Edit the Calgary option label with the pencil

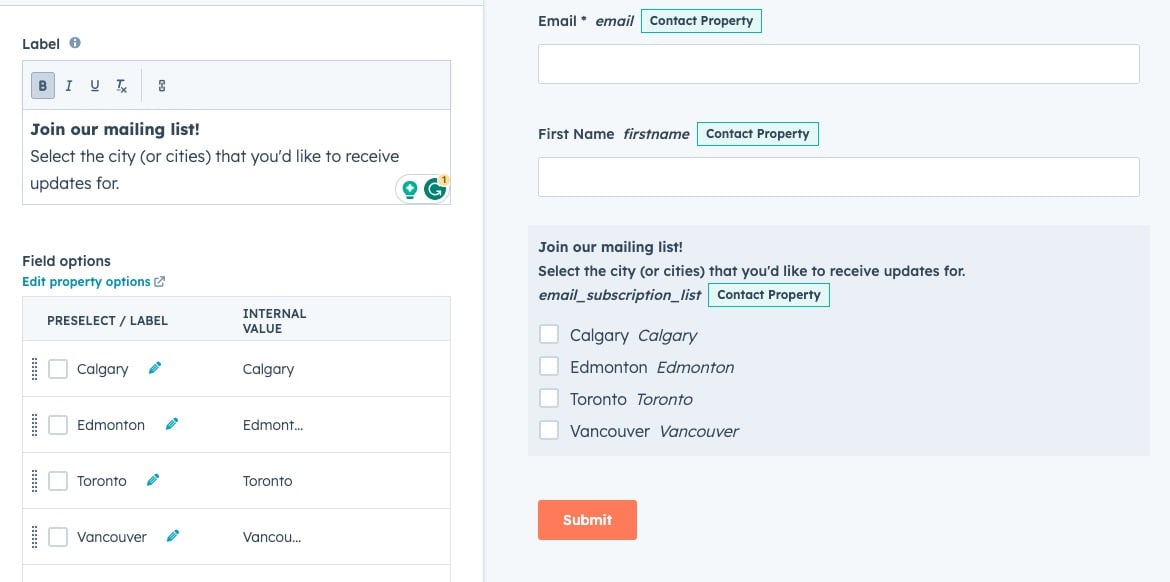pyautogui.click(x=154, y=368)
